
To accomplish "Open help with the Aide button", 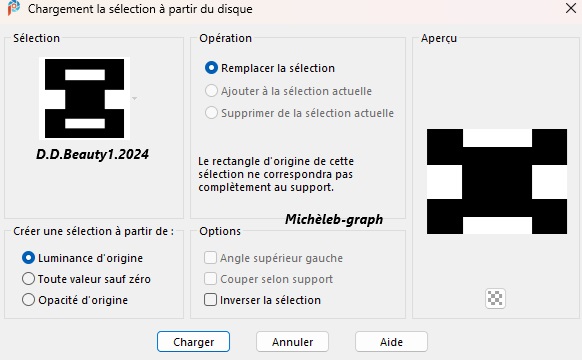I will tap(391, 341).
